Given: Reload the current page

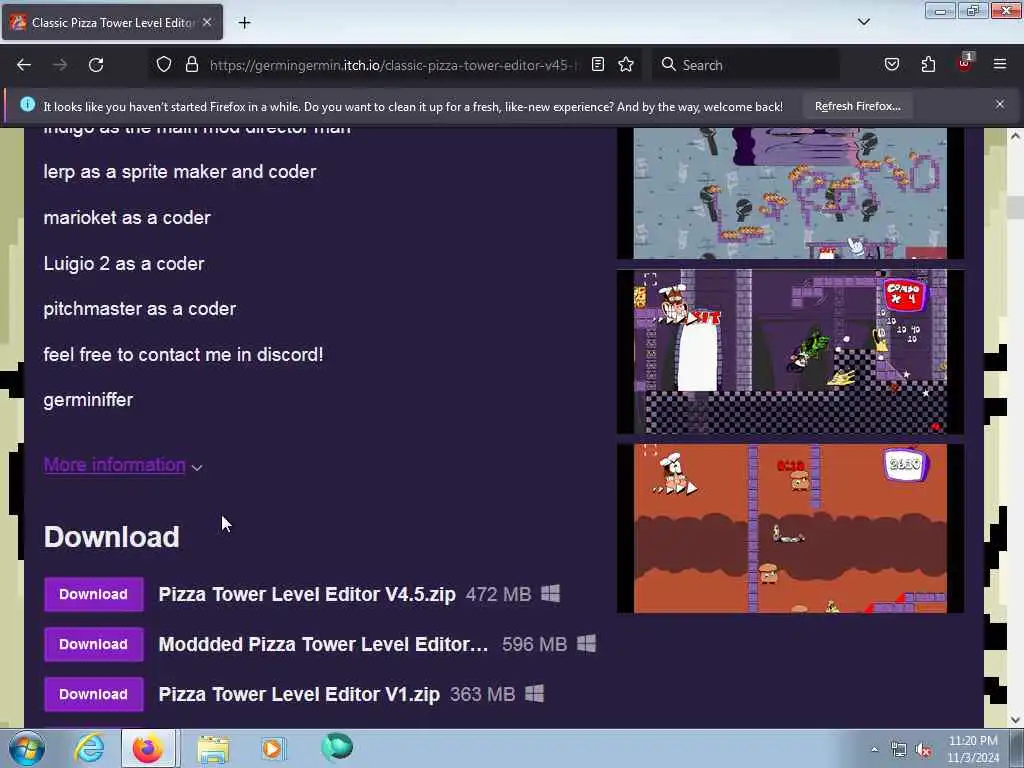Looking at the screenshot, I should pyautogui.click(x=96, y=65).
